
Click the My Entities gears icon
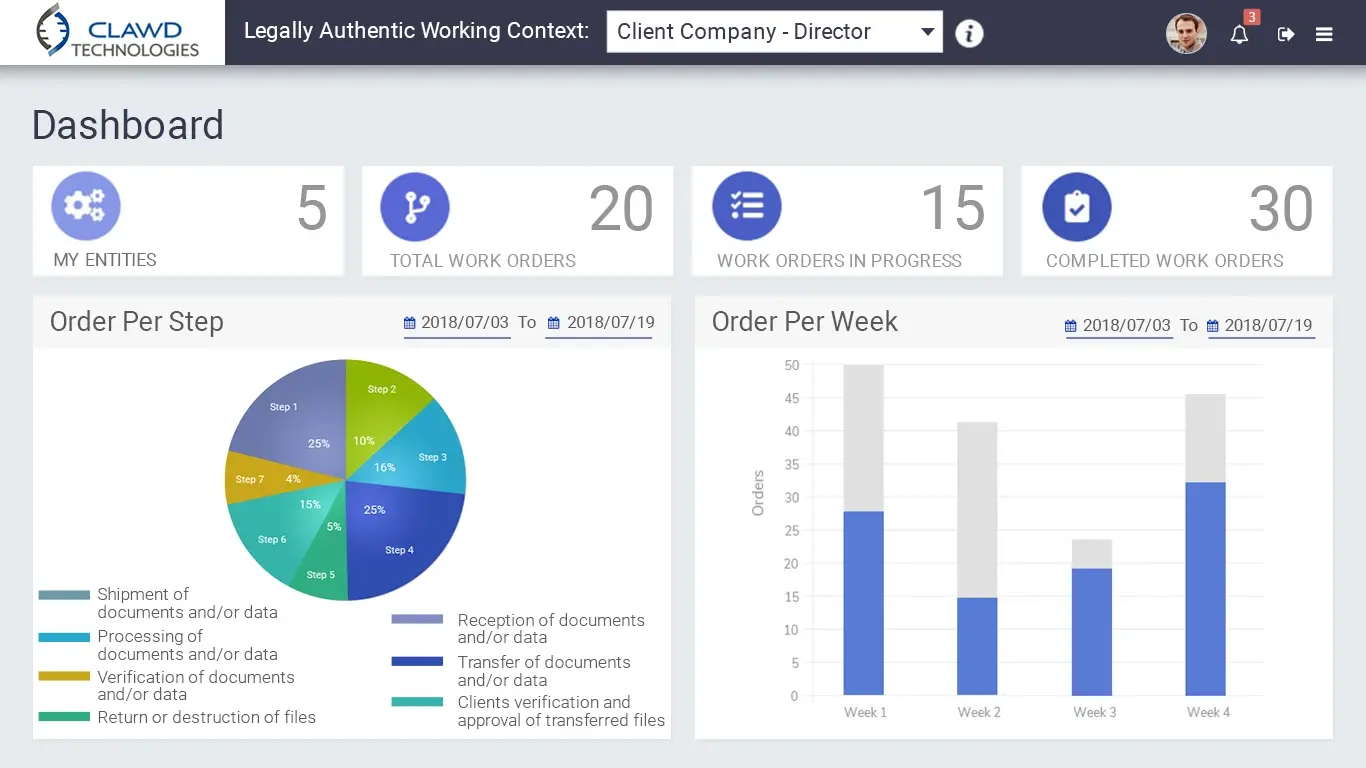pyautogui.click(x=86, y=206)
